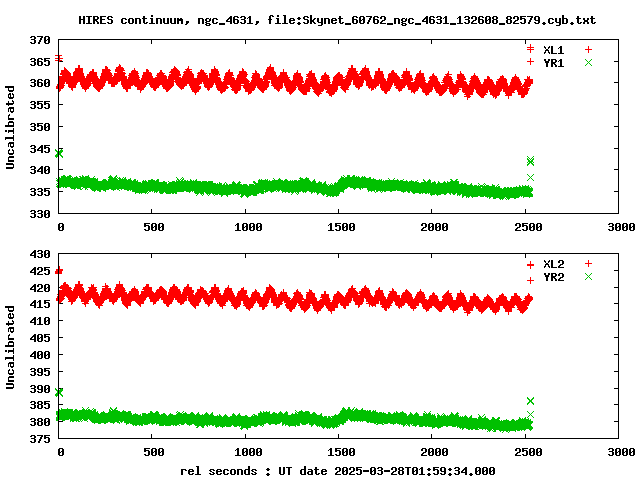The image size is (640, 480).
Task: Click the green outlier point near 344 at top plot start
Action: coord(59,153)
